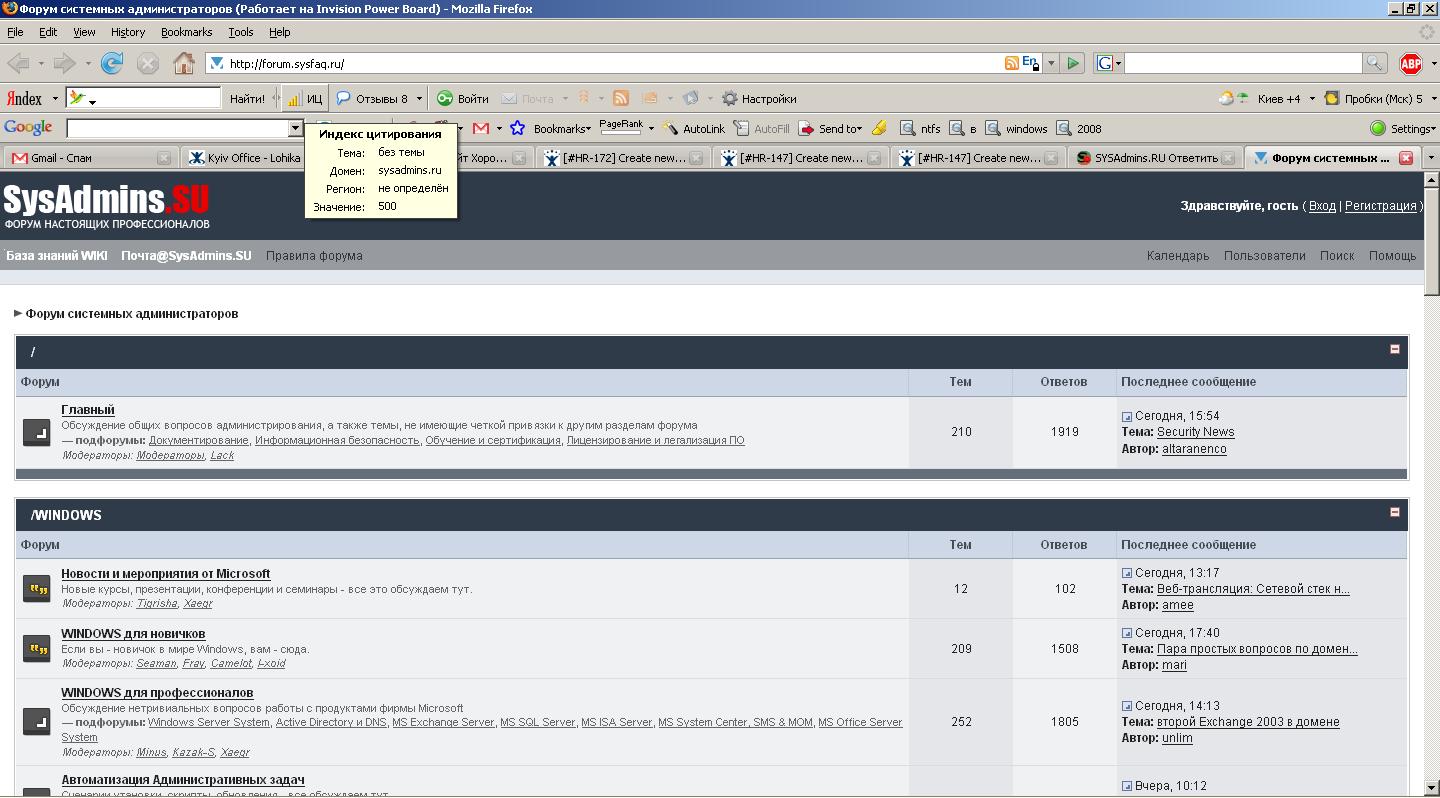Click AutoLink in Google toolbar
Image resolution: width=1440 pixels, height=798 pixels.
694,128
